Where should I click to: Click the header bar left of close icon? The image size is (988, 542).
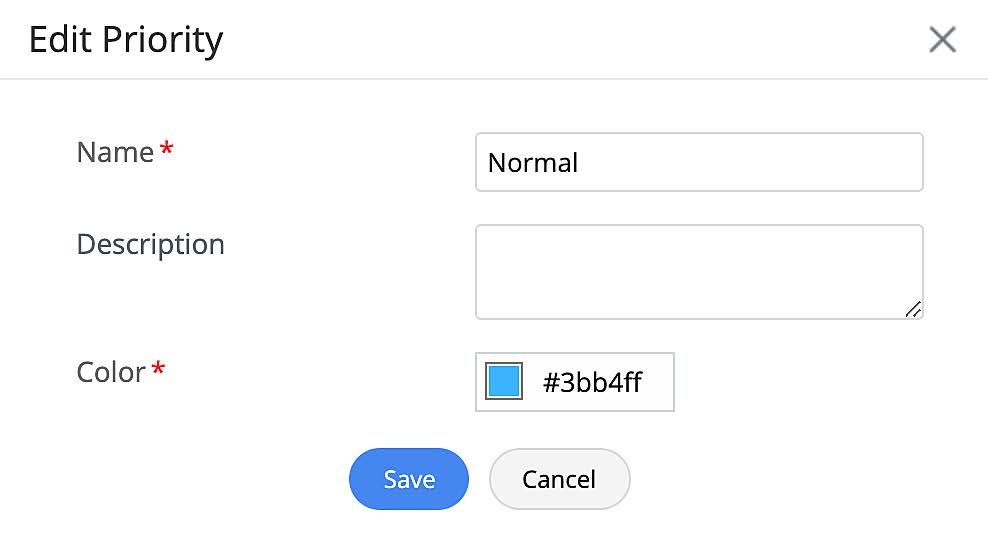(600, 40)
